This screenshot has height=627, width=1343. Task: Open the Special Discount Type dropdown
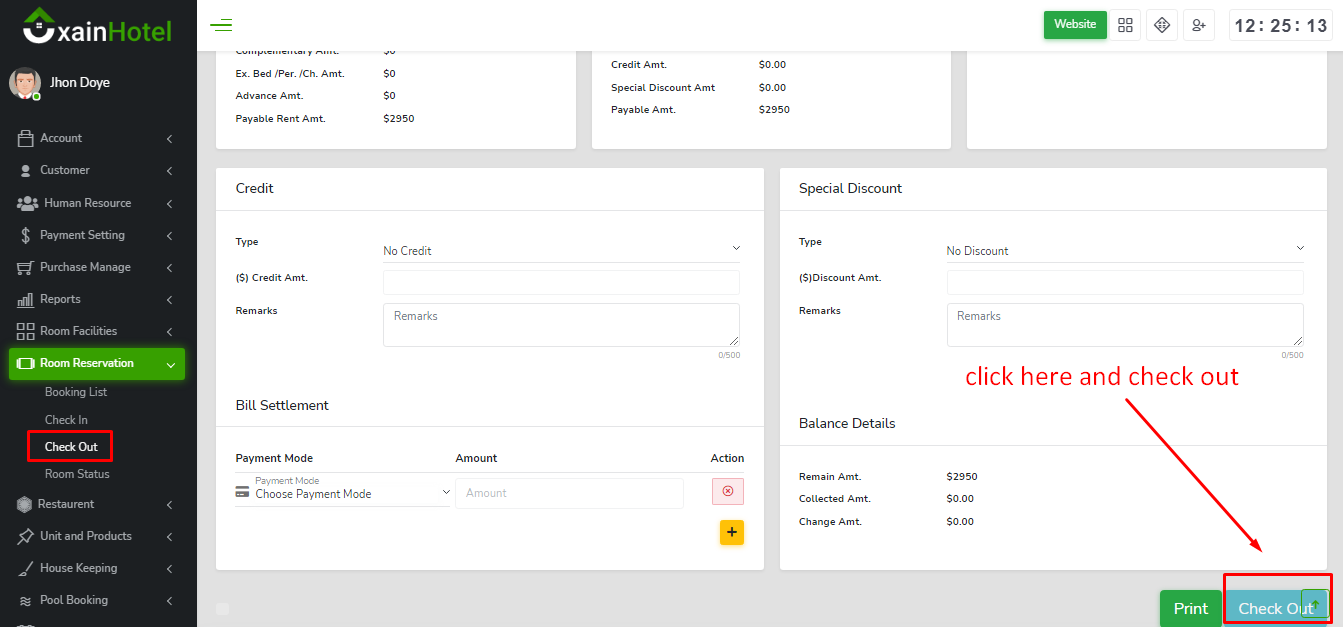(x=1125, y=250)
